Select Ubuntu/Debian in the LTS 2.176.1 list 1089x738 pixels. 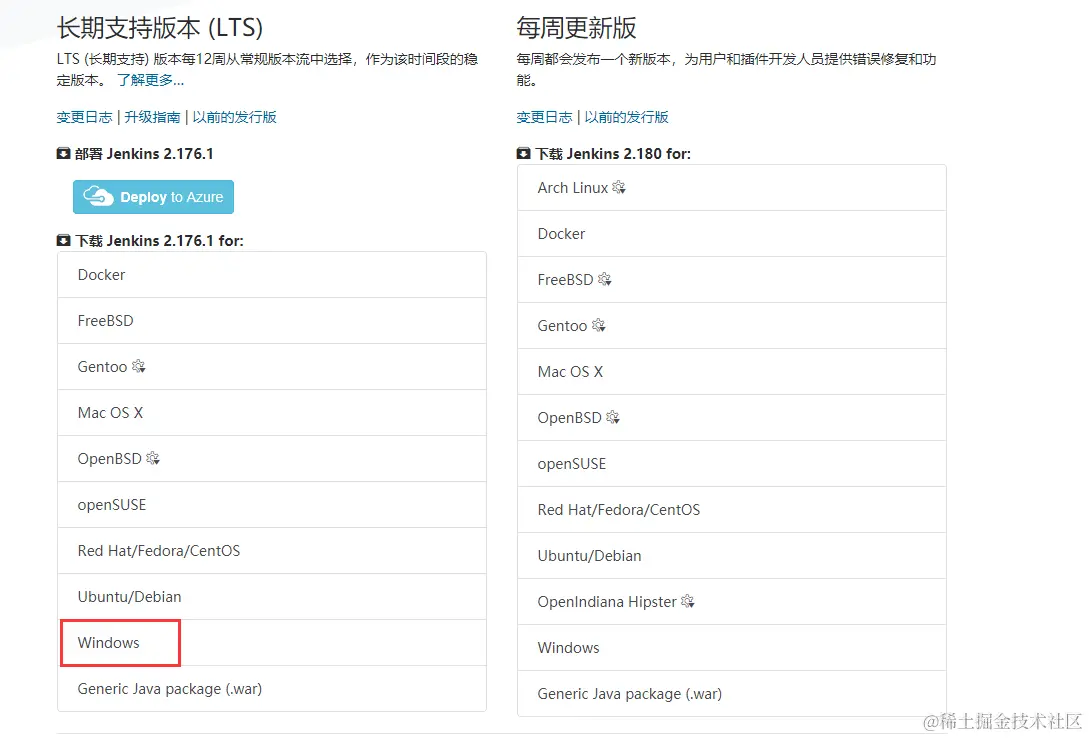tap(272, 597)
